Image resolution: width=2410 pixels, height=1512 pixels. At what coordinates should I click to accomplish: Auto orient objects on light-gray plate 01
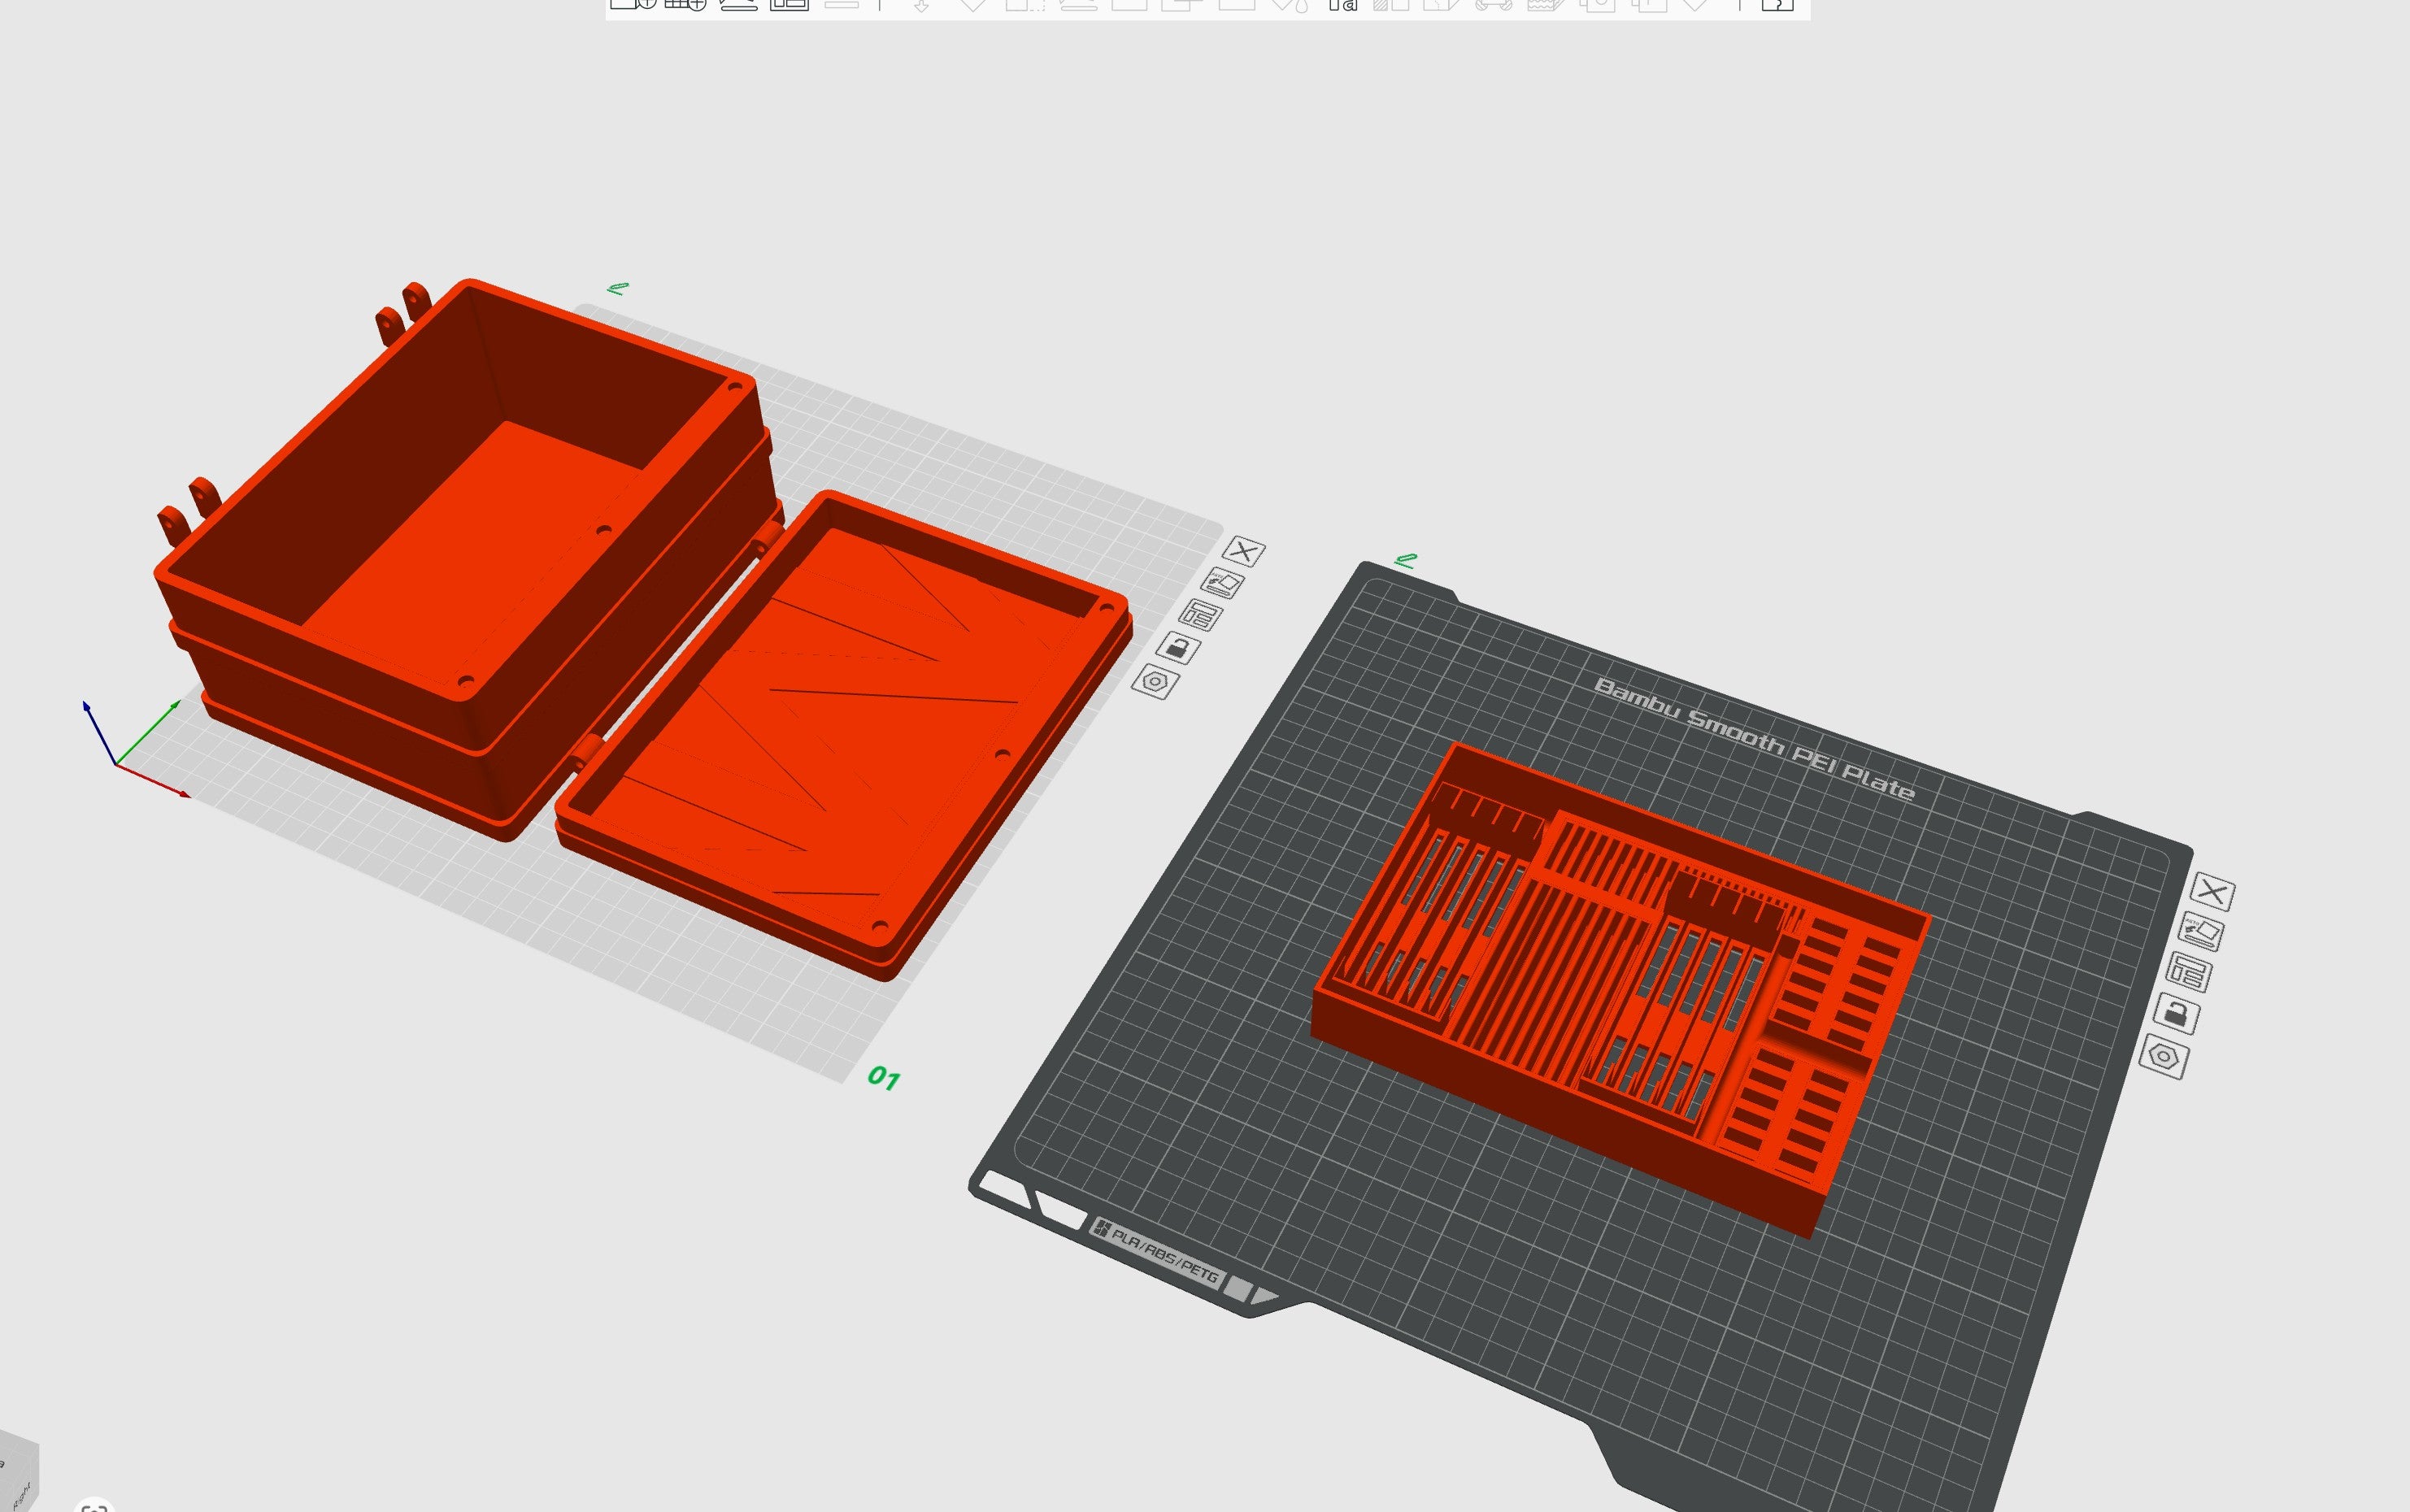pos(1223,583)
